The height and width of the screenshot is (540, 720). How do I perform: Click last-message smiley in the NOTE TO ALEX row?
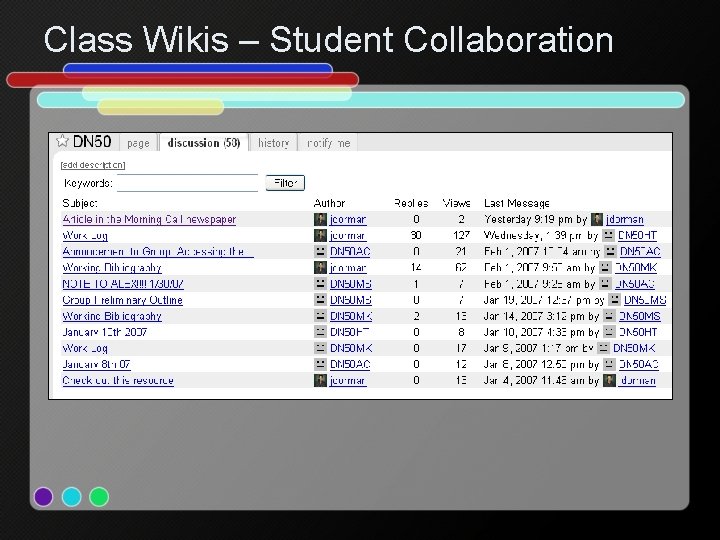pyautogui.click(x=605, y=283)
